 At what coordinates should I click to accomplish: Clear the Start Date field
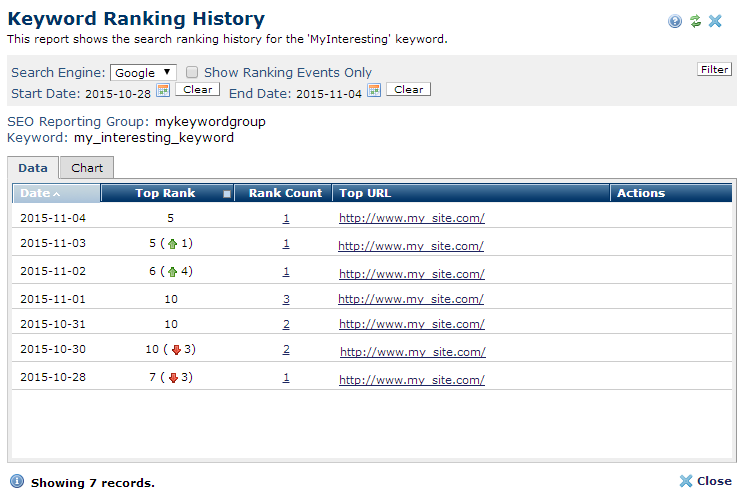198,90
